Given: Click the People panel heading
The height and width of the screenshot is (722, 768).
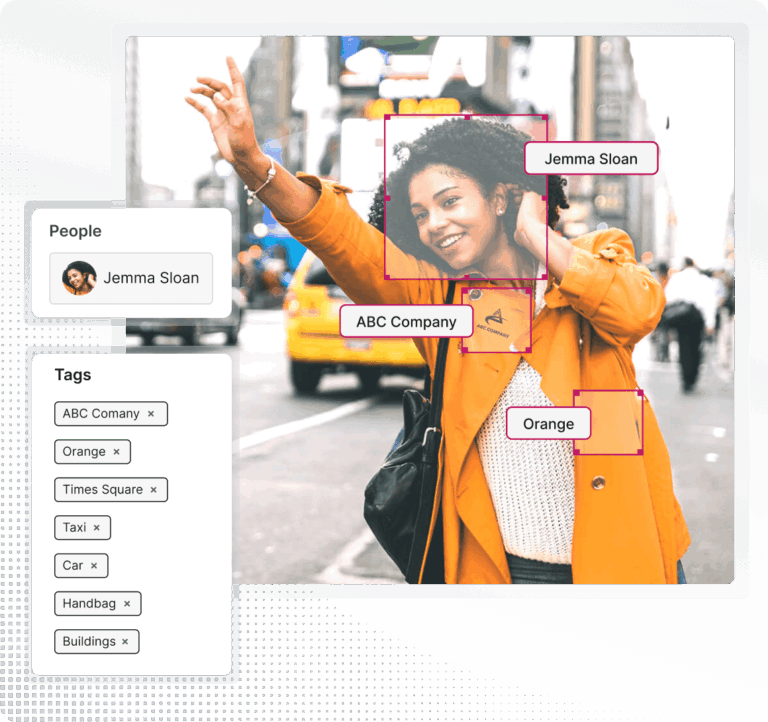Looking at the screenshot, I should [x=75, y=231].
